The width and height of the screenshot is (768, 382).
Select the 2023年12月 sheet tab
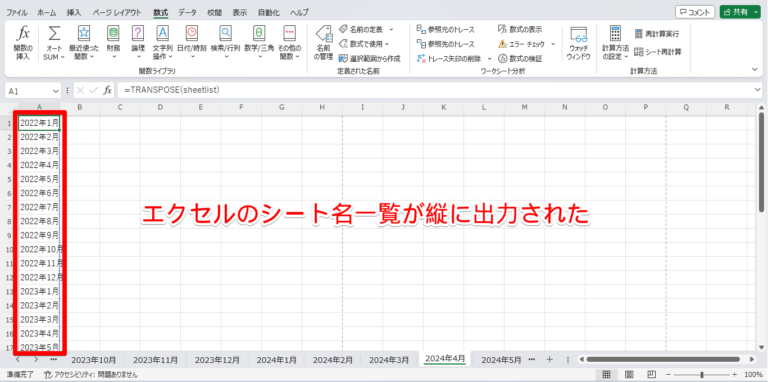tap(217, 360)
